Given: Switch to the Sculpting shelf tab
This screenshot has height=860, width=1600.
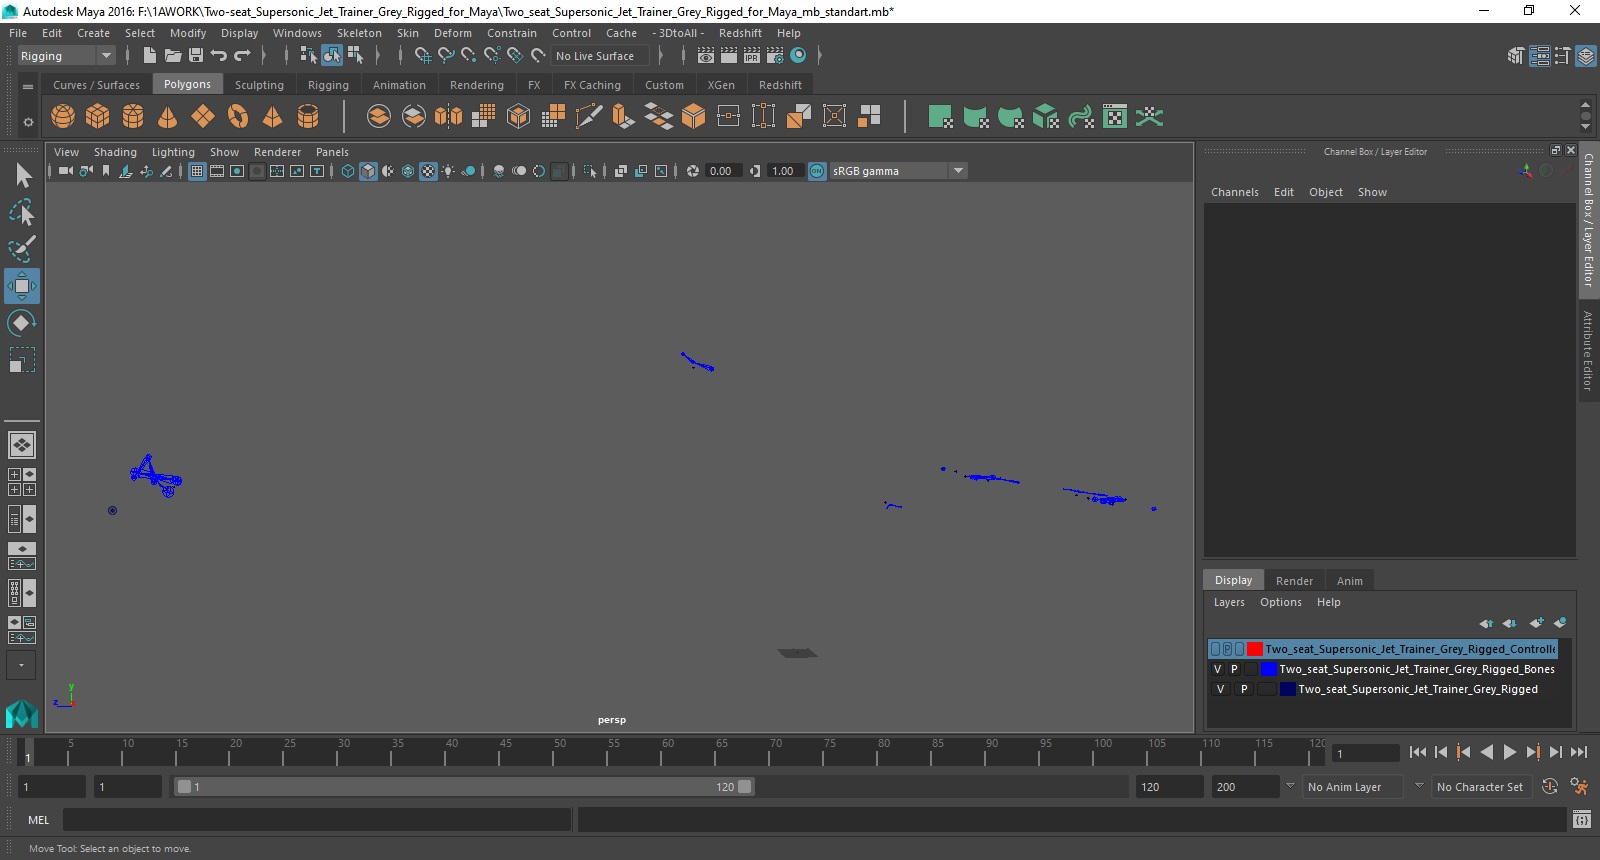Looking at the screenshot, I should tap(259, 85).
